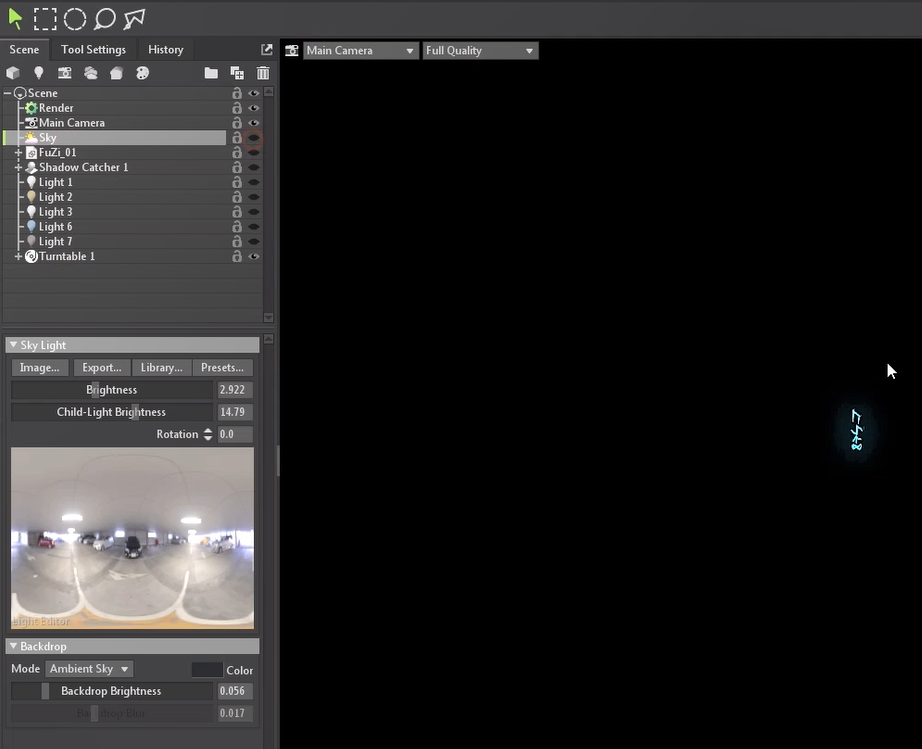Click the duplicate object icon
The image size is (922, 749).
(x=237, y=73)
